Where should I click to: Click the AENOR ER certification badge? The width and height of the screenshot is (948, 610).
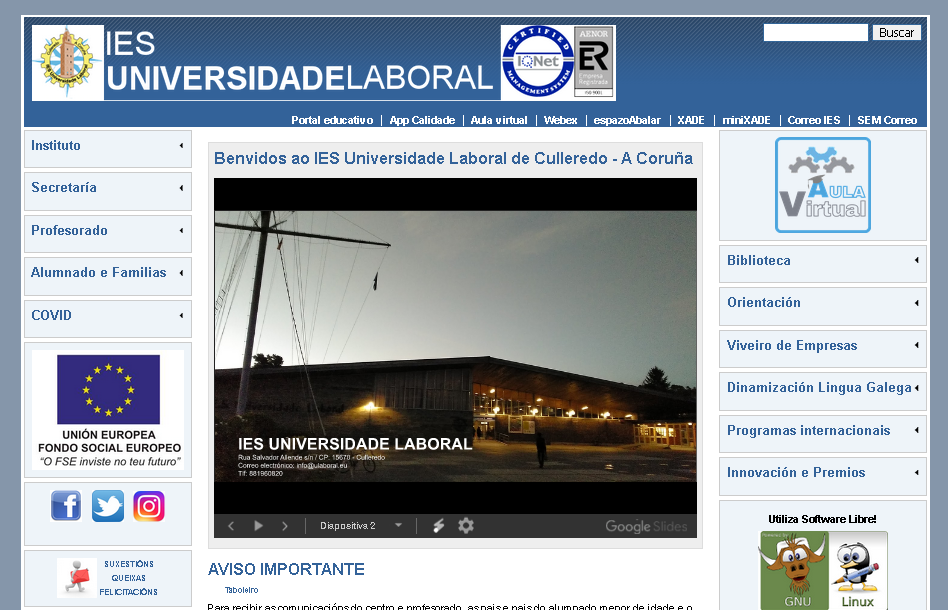594,62
